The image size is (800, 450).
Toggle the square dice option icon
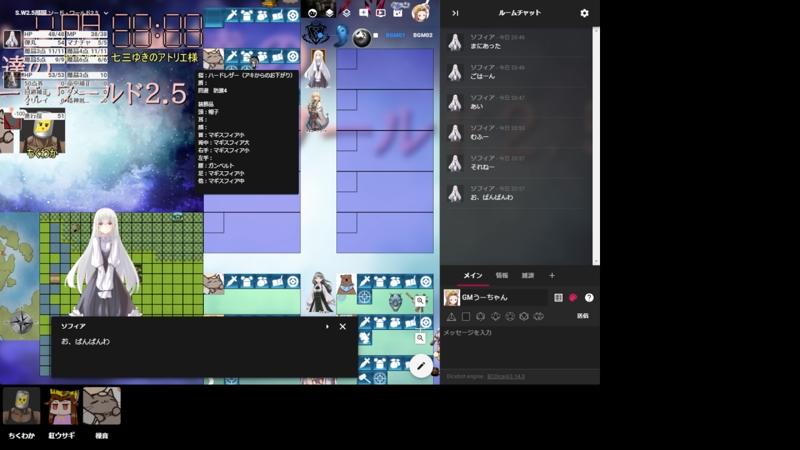(x=466, y=316)
